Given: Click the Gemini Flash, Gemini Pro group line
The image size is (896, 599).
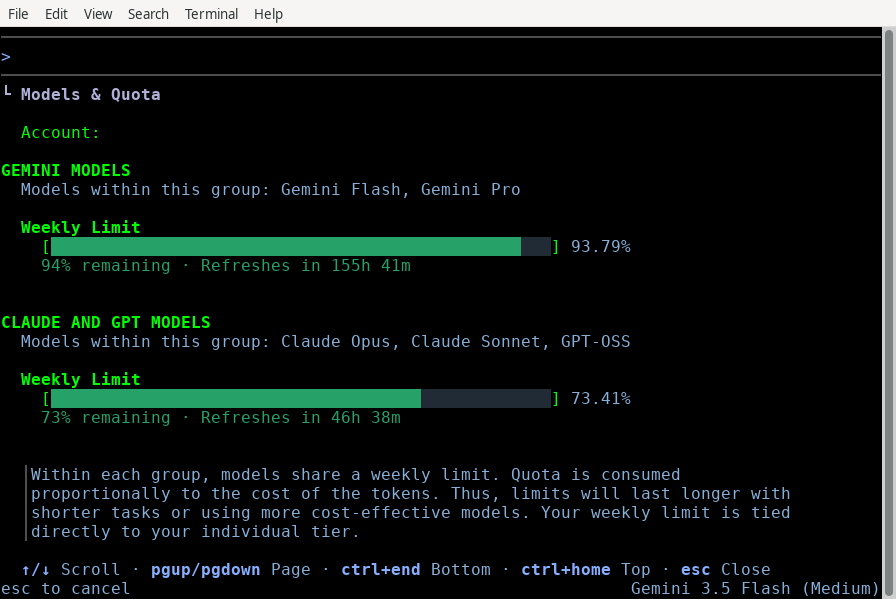Looking at the screenshot, I should click(x=270, y=190).
